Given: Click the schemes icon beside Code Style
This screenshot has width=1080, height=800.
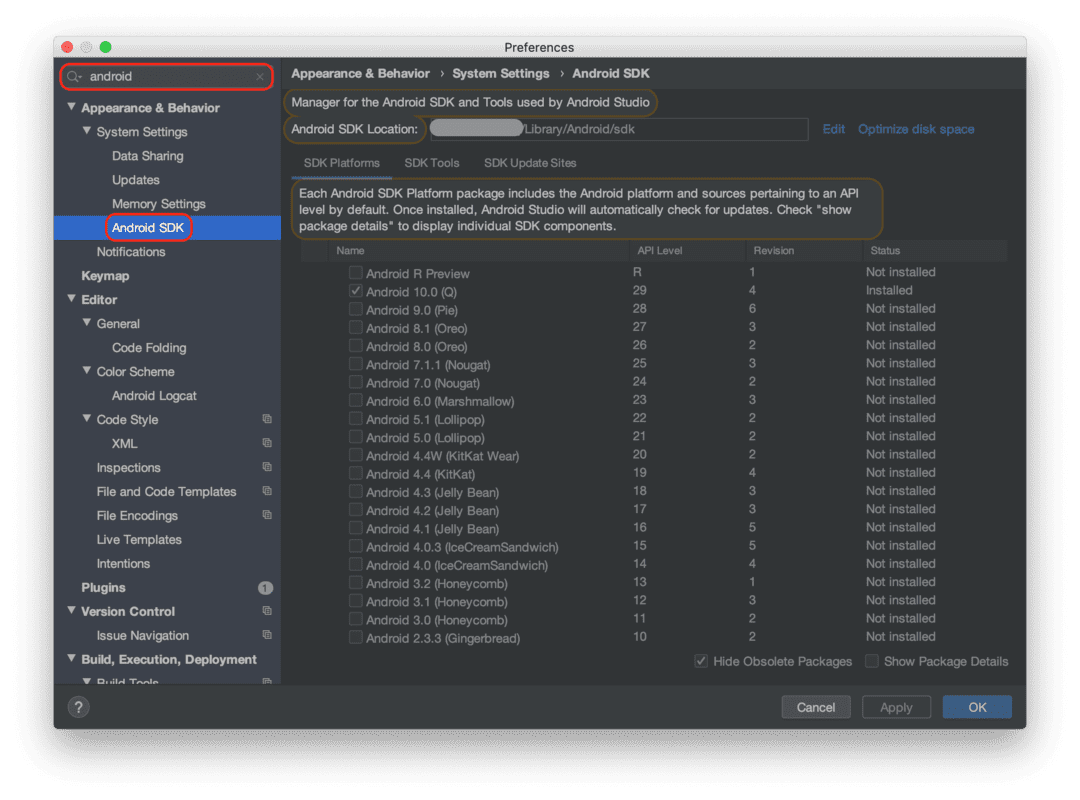Looking at the screenshot, I should pos(265,419).
